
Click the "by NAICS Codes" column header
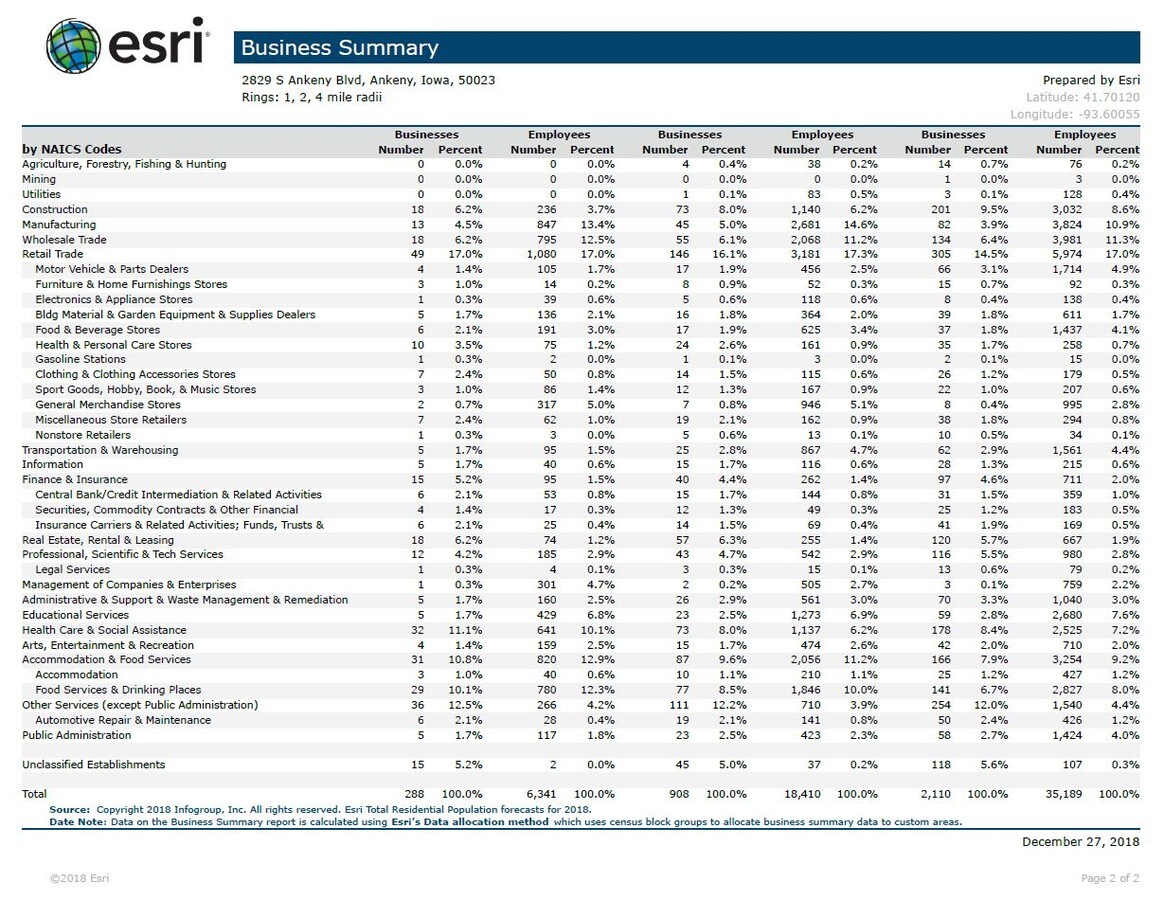pyautogui.click(x=71, y=149)
